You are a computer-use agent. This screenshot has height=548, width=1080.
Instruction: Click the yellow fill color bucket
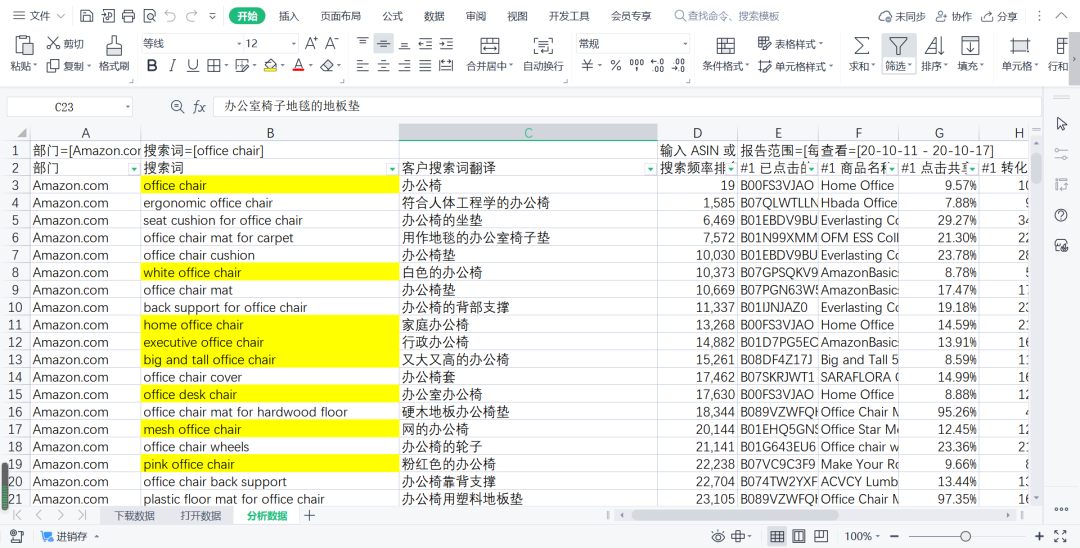coord(270,65)
